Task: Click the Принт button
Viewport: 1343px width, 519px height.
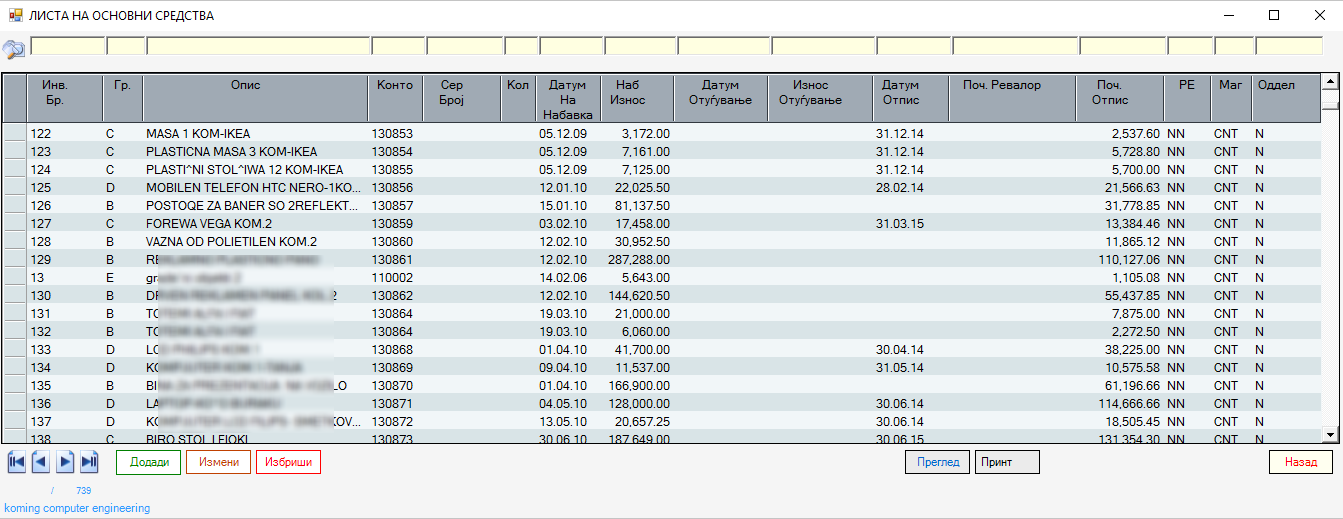Action: coord(1007,462)
